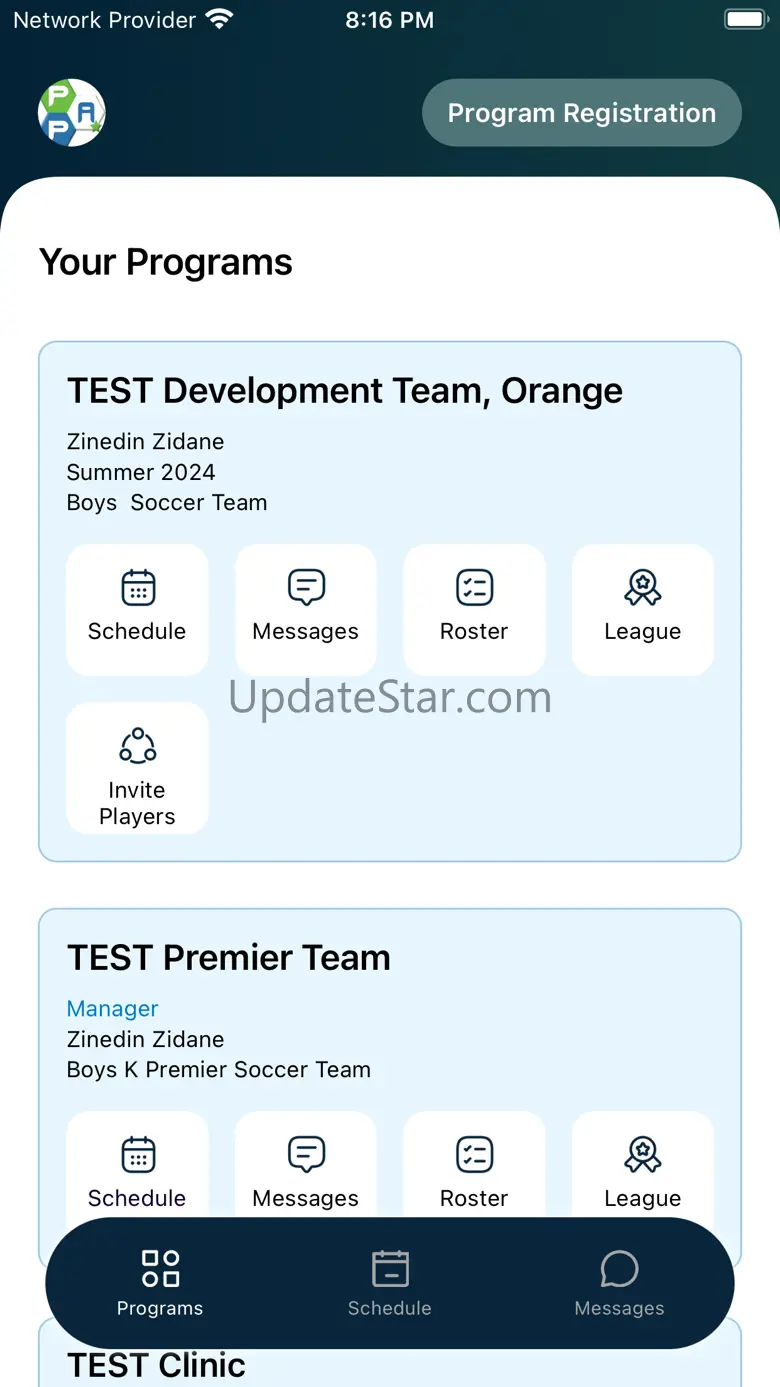The width and height of the screenshot is (780, 1387).
Task: Tap the PPA logo in header
Action: [x=72, y=113]
